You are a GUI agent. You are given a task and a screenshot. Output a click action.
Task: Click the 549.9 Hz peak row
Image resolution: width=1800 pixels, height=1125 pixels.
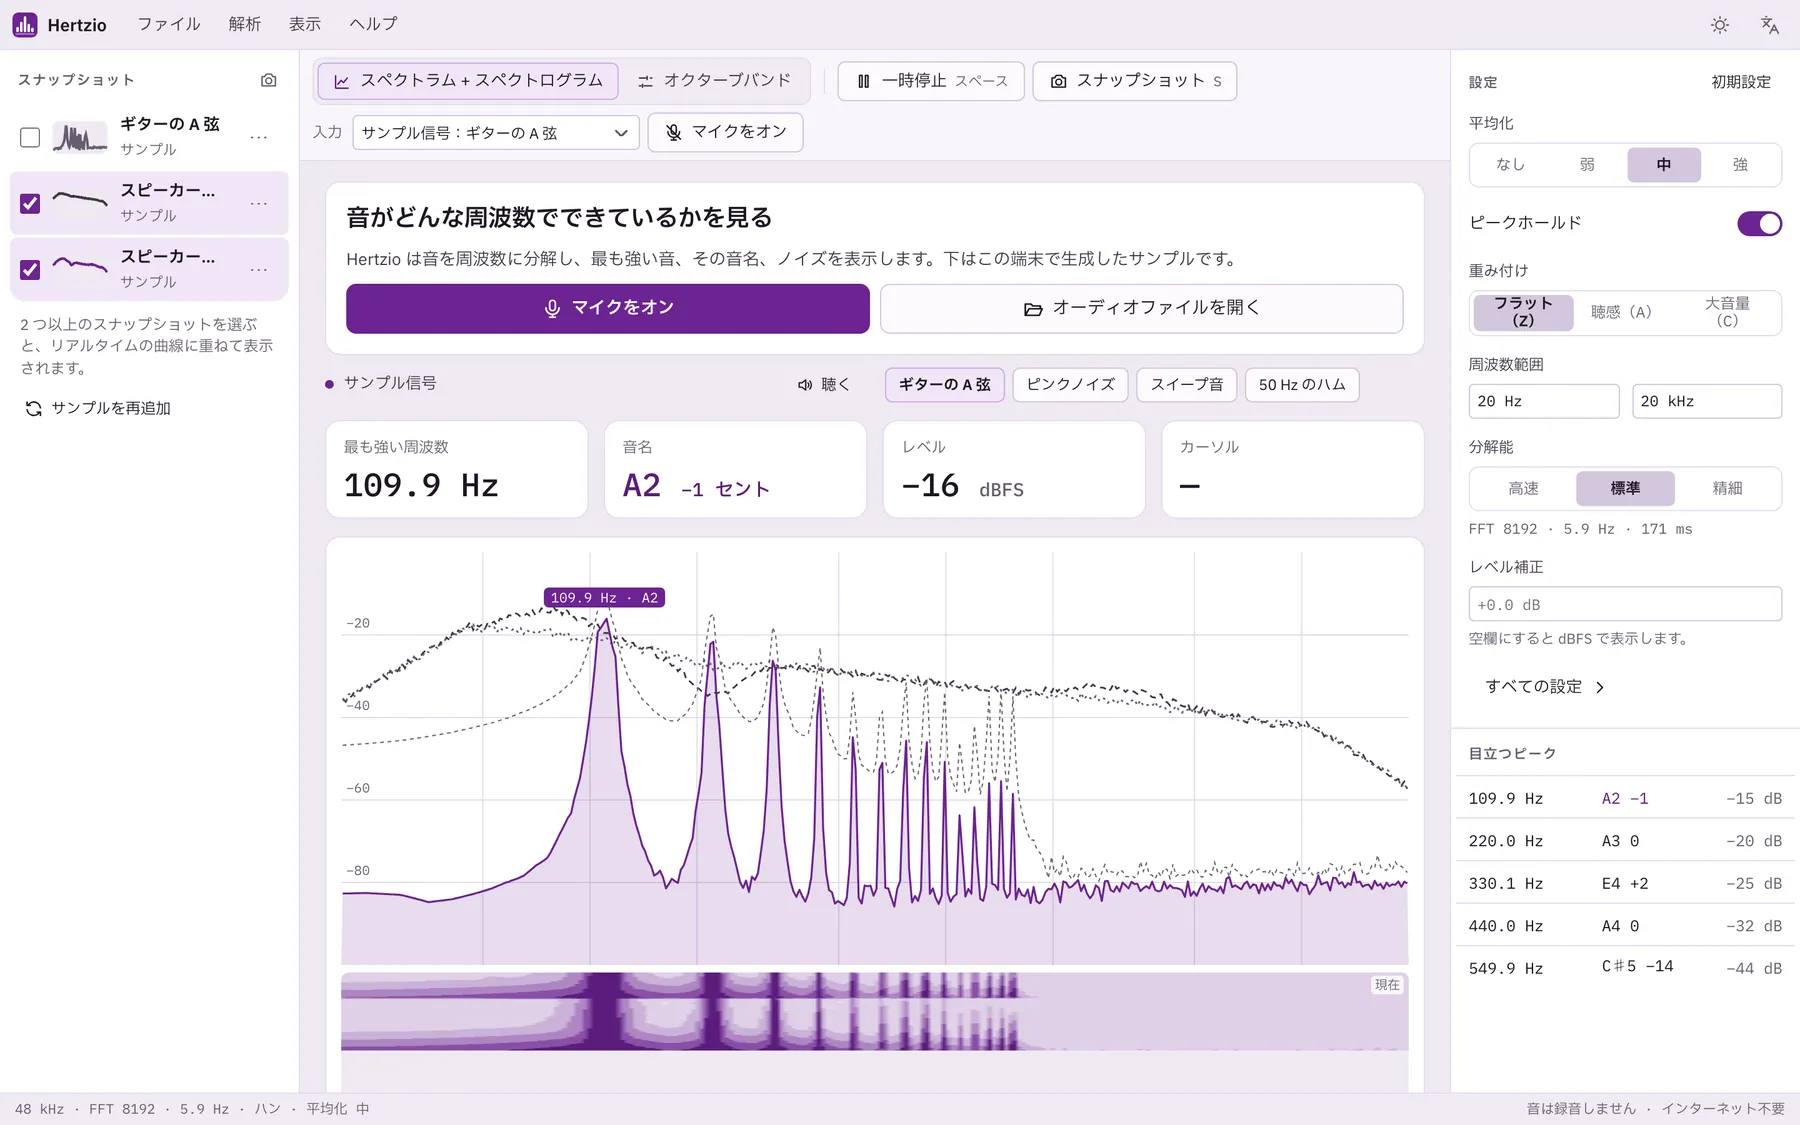pos(1625,968)
